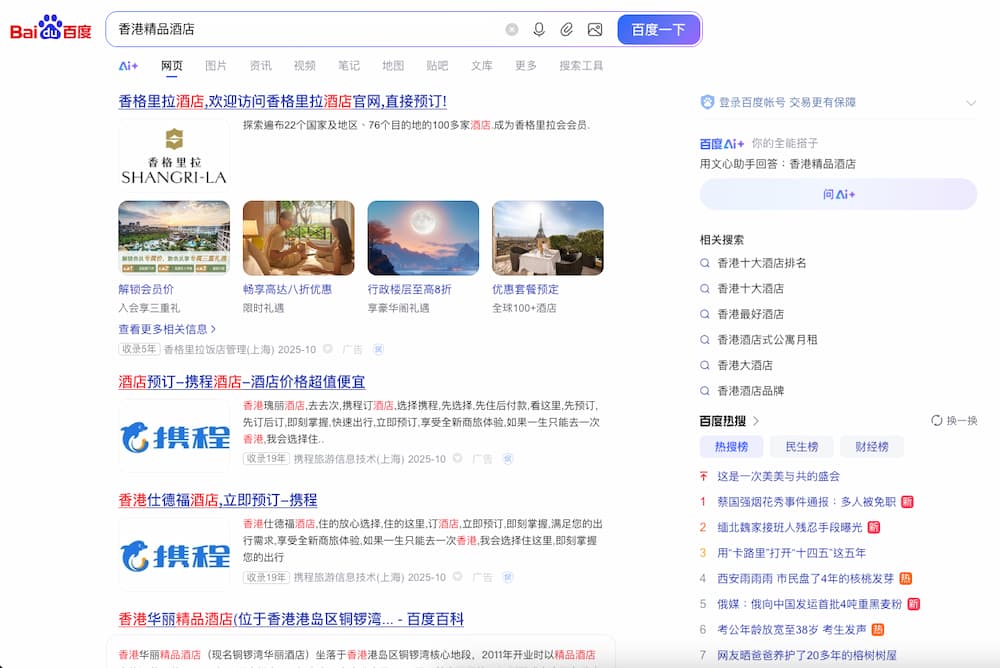This screenshot has width=1000, height=668.
Task: Open the 百度热搜 chevron
Action: coord(756,421)
